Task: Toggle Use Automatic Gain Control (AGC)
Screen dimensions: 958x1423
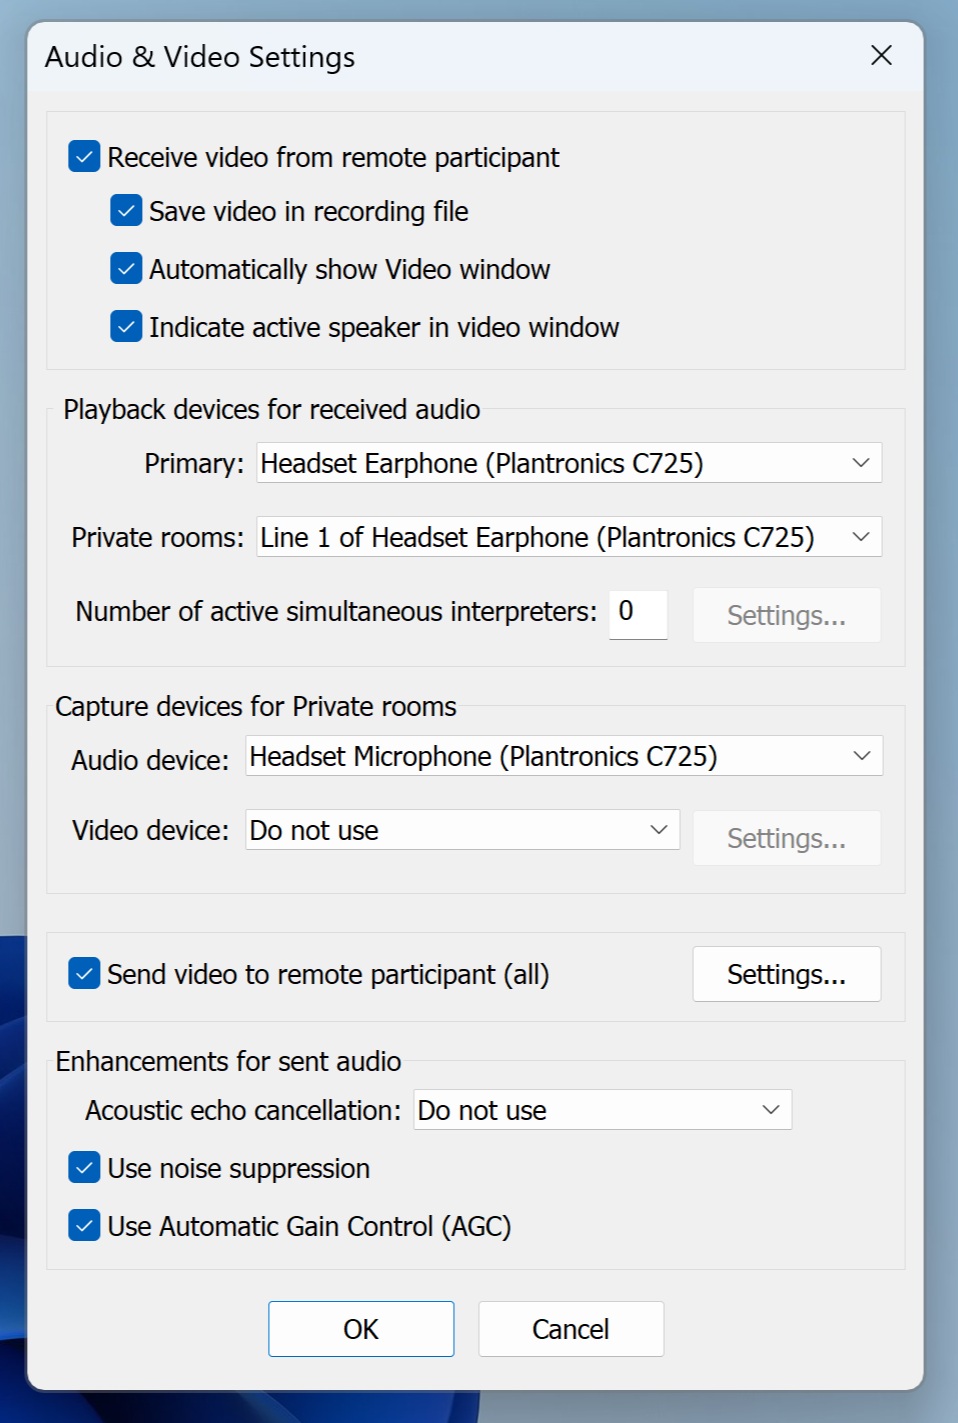Action: tap(84, 1225)
